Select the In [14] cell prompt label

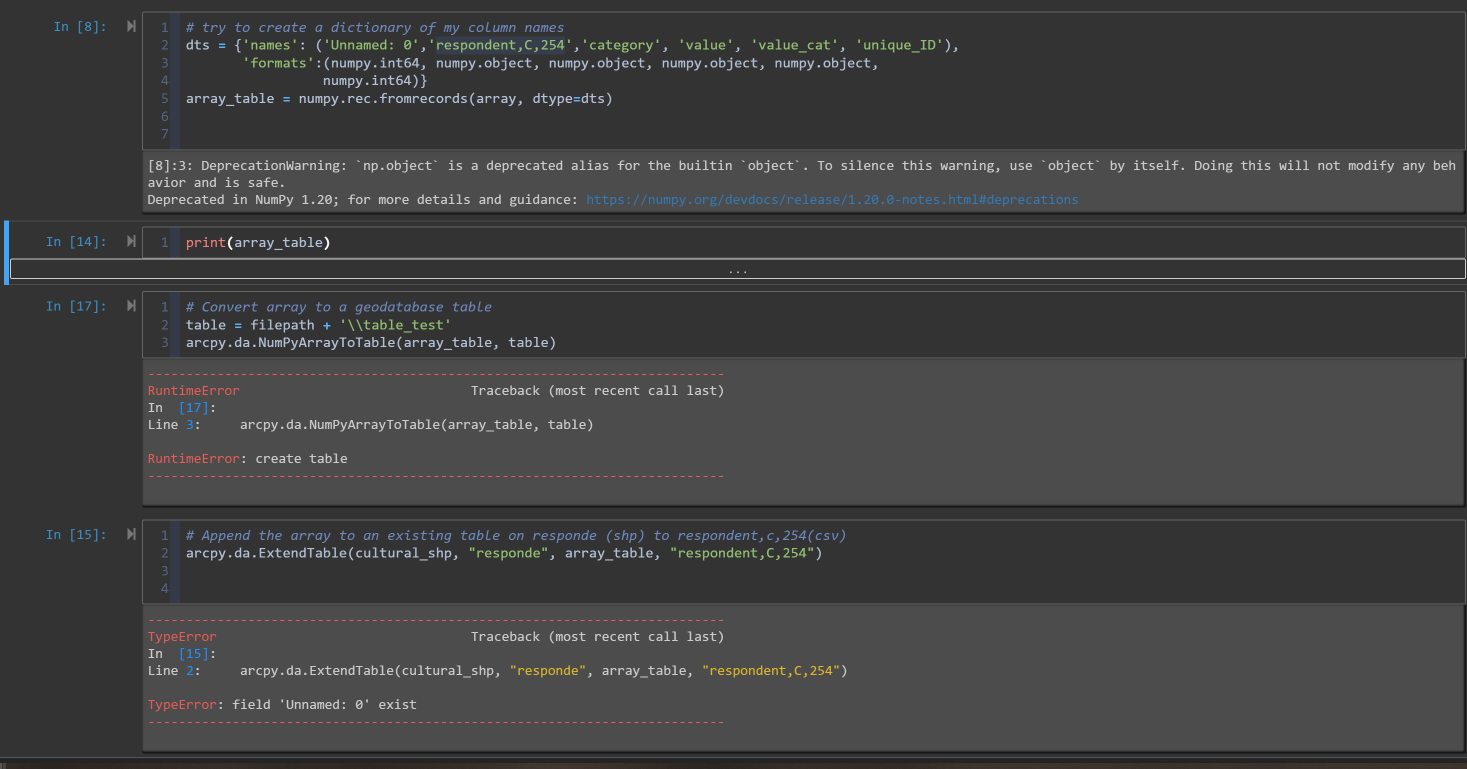coord(76,242)
